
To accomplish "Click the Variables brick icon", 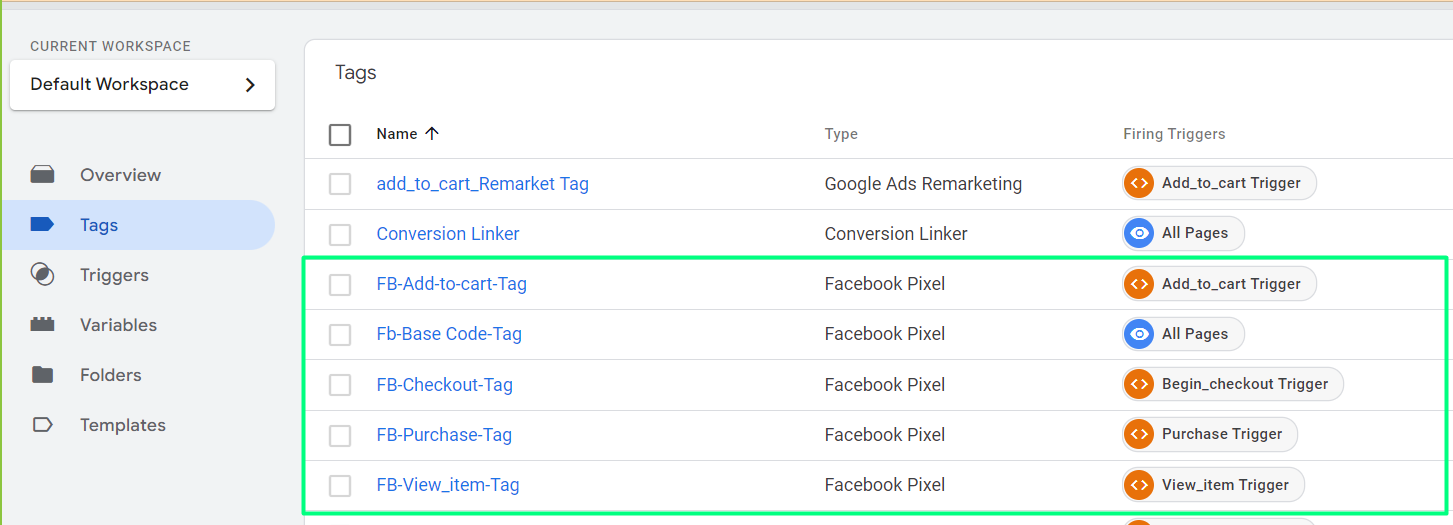I will (x=42, y=324).
